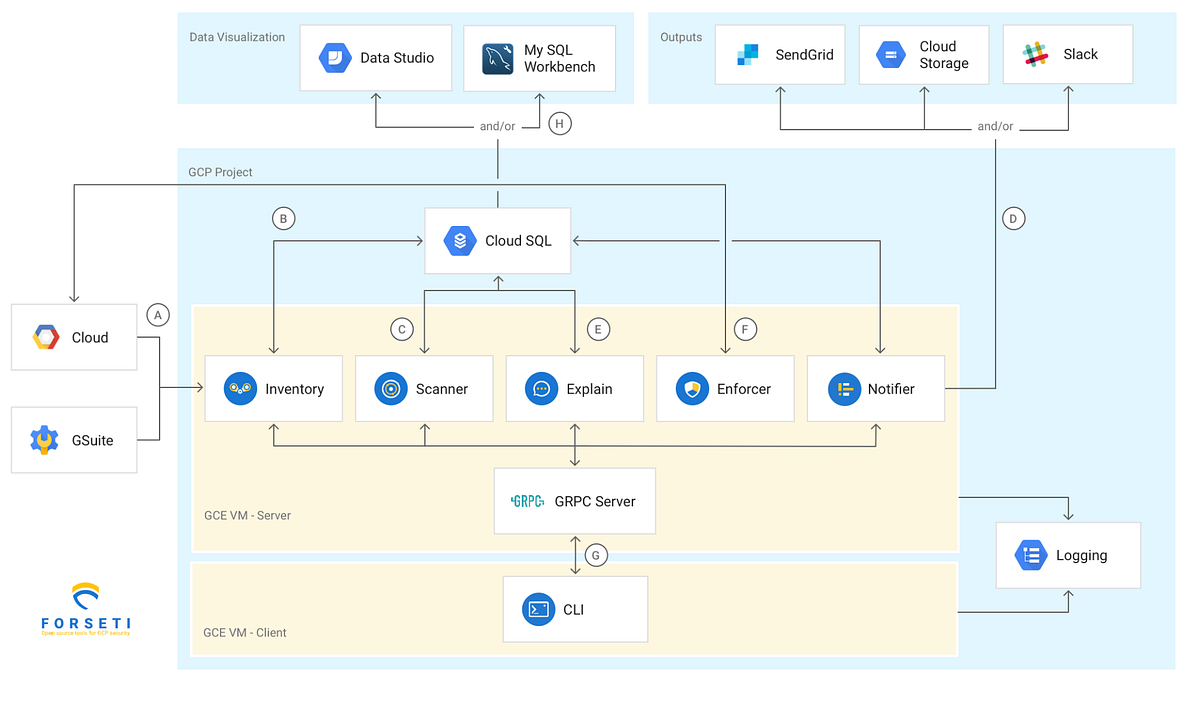Click the circled letter A marker
The height and width of the screenshot is (709, 1200).
[x=157, y=315]
